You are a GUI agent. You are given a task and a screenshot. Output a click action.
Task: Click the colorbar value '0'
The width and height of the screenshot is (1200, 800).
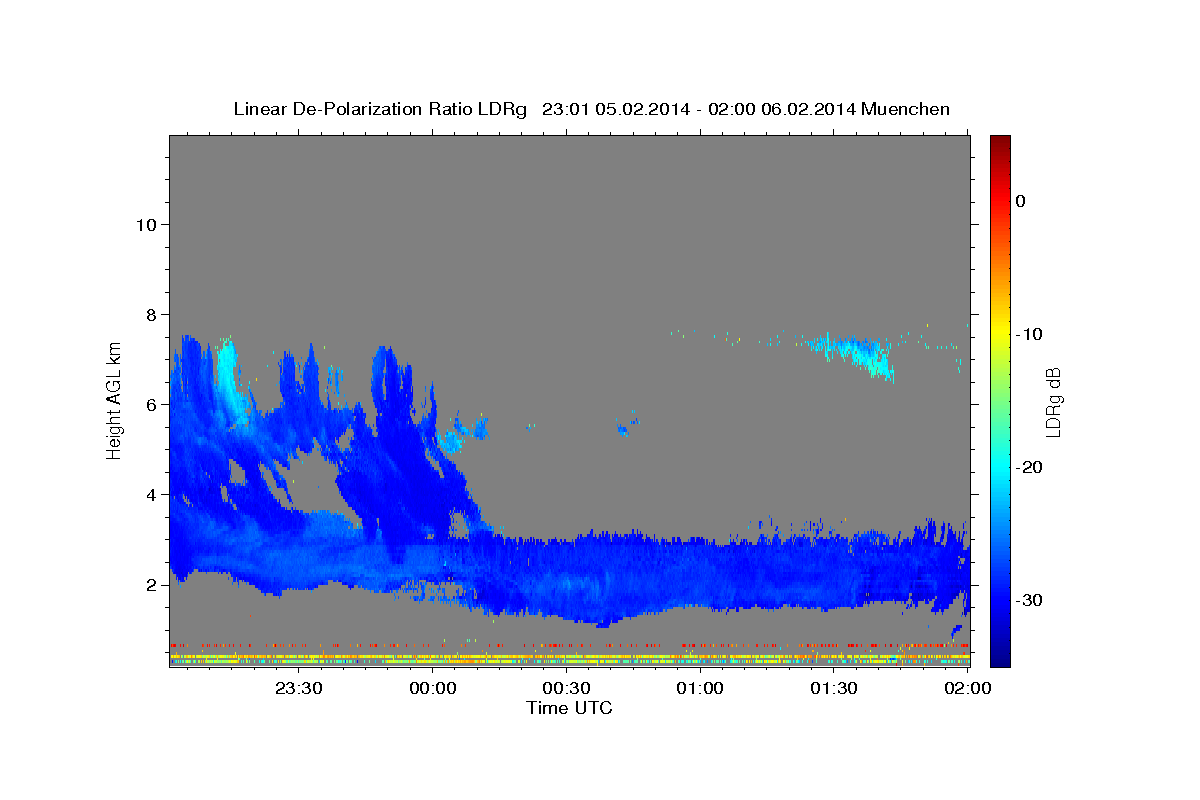click(1020, 201)
